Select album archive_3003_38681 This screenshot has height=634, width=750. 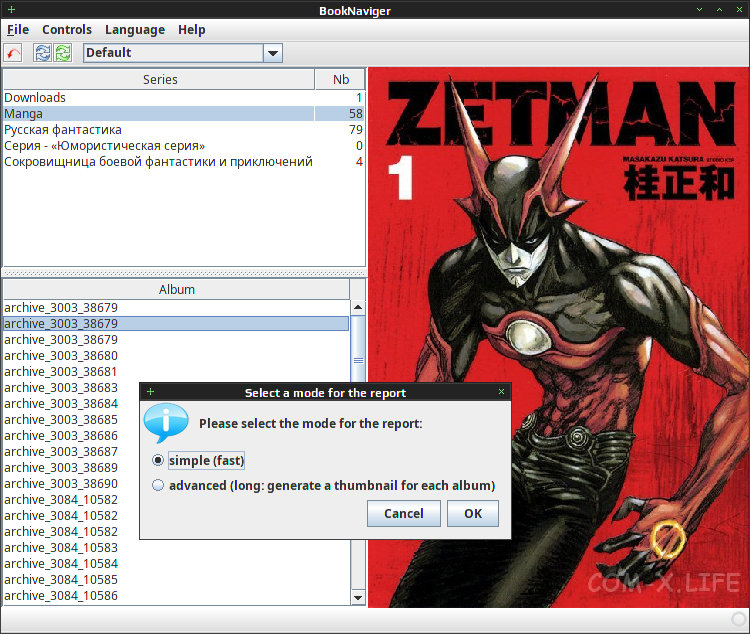pos(176,371)
